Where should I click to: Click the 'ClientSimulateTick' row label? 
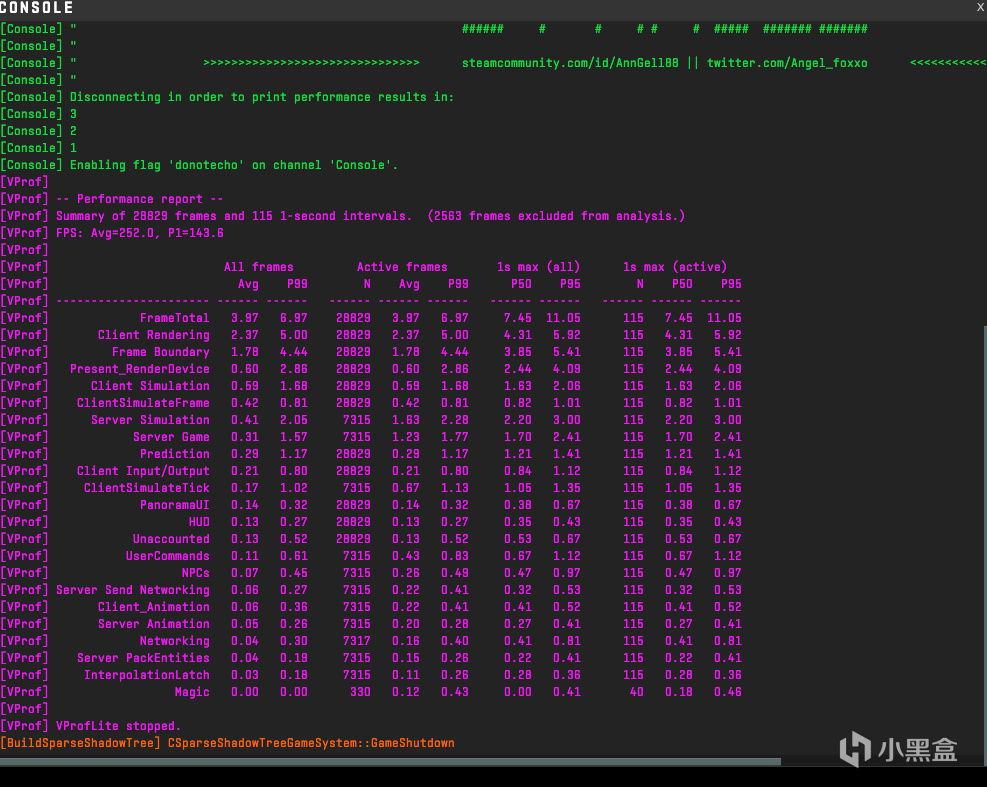(x=147, y=488)
